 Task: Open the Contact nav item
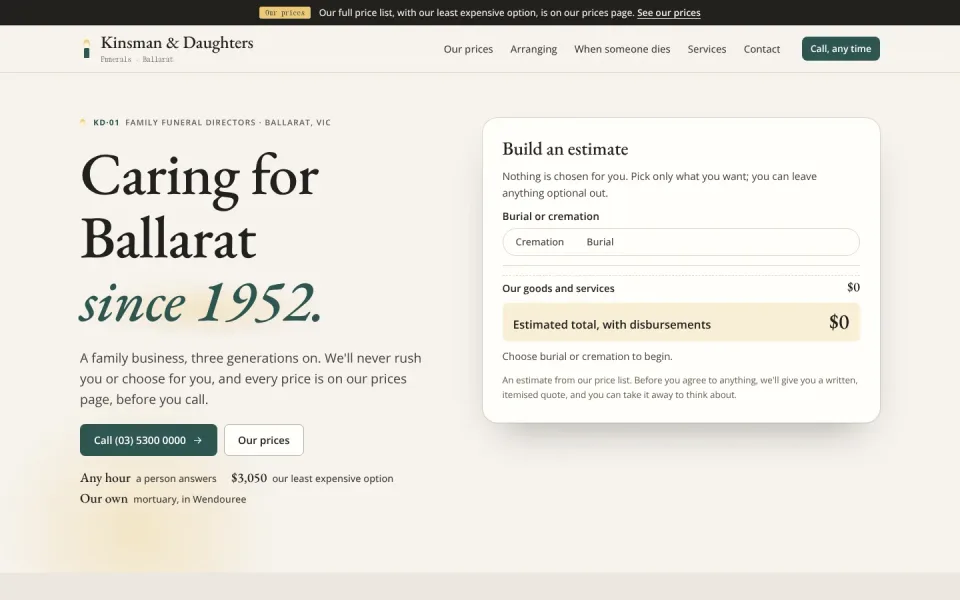(762, 49)
